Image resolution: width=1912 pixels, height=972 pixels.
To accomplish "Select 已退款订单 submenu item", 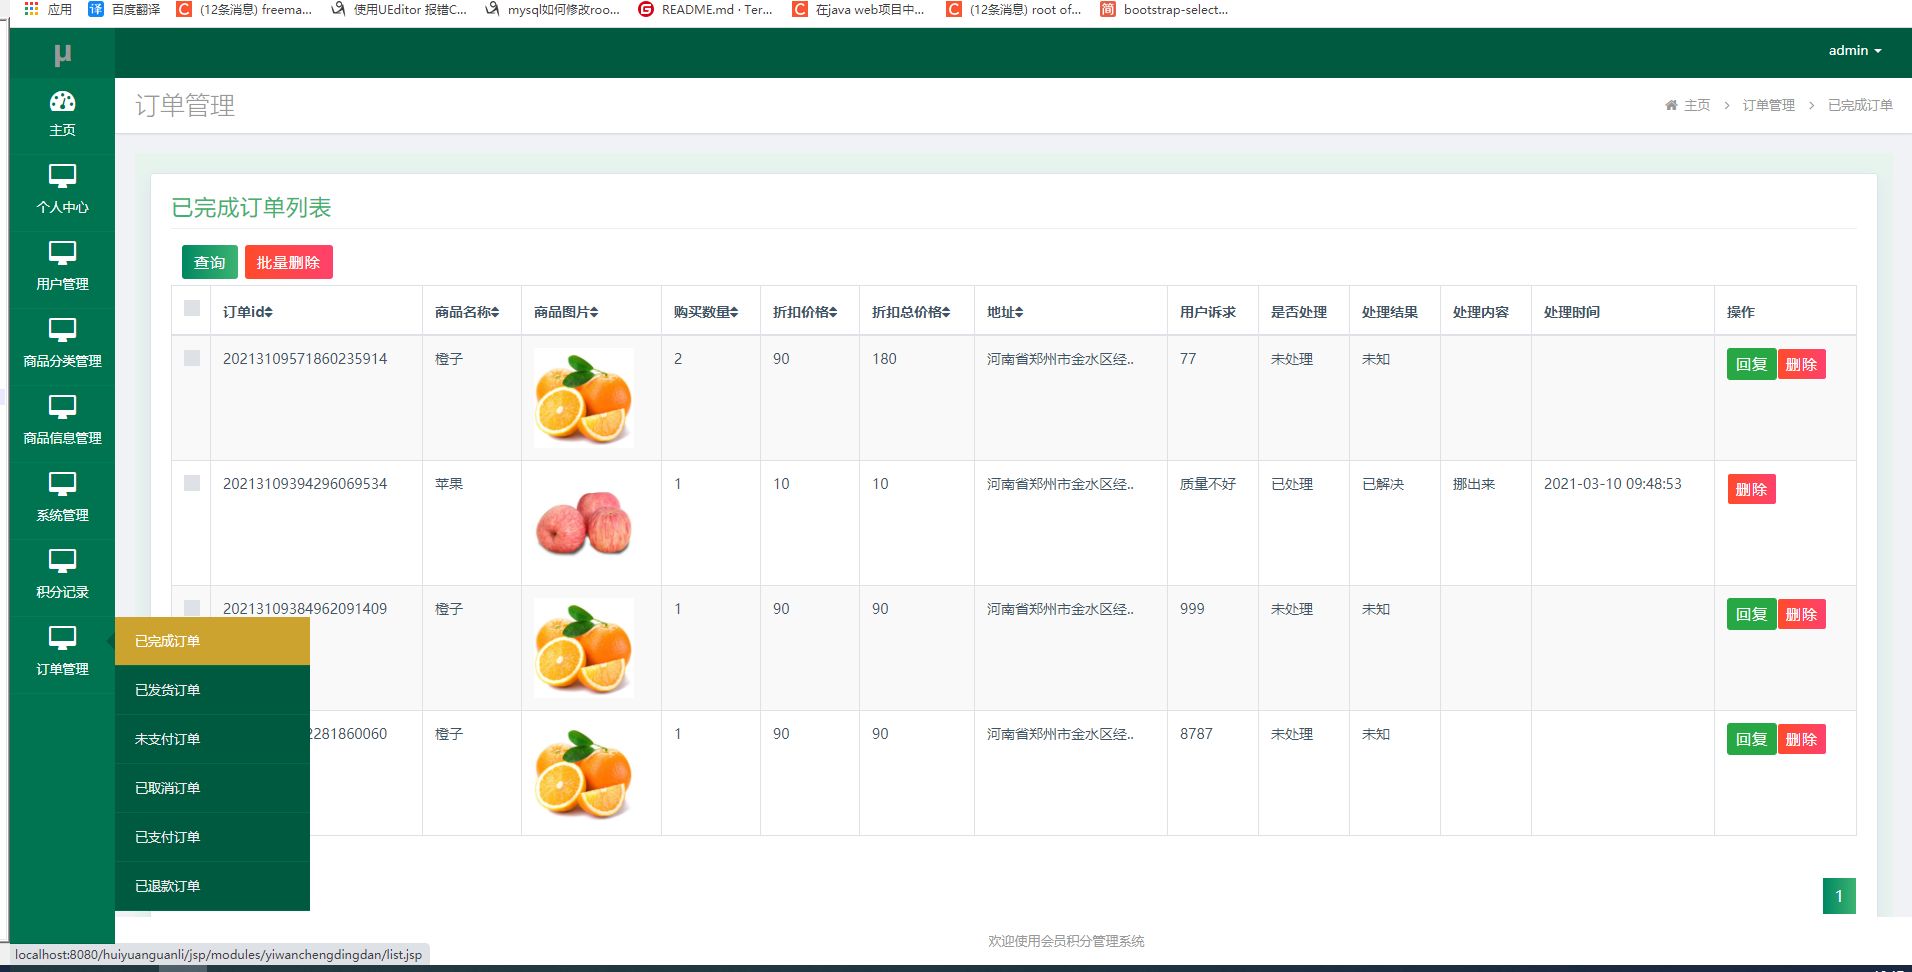I will click(x=212, y=886).
